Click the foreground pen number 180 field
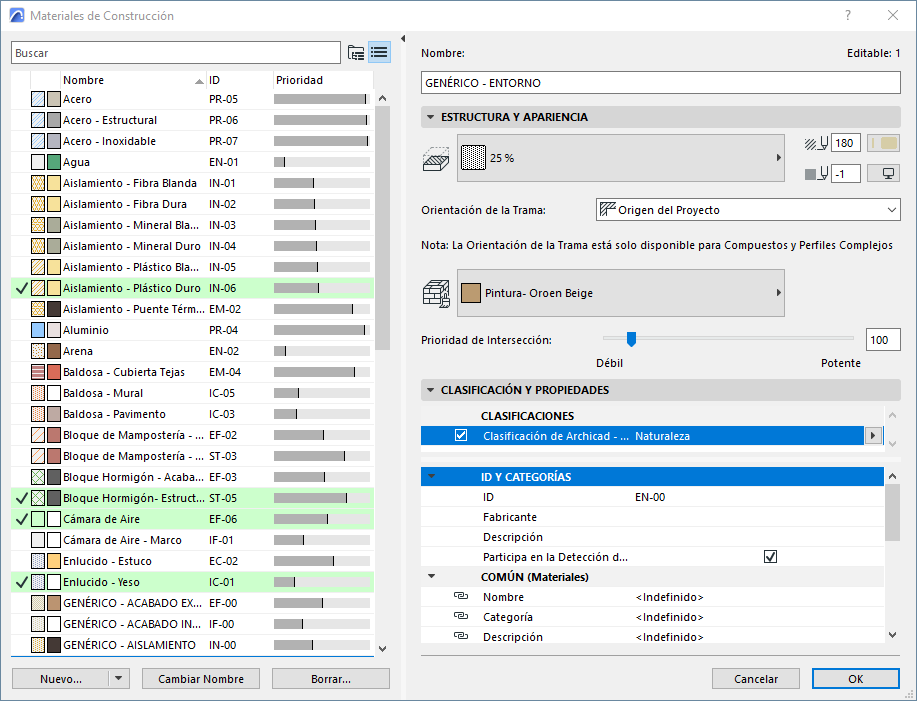 [845, 143]
